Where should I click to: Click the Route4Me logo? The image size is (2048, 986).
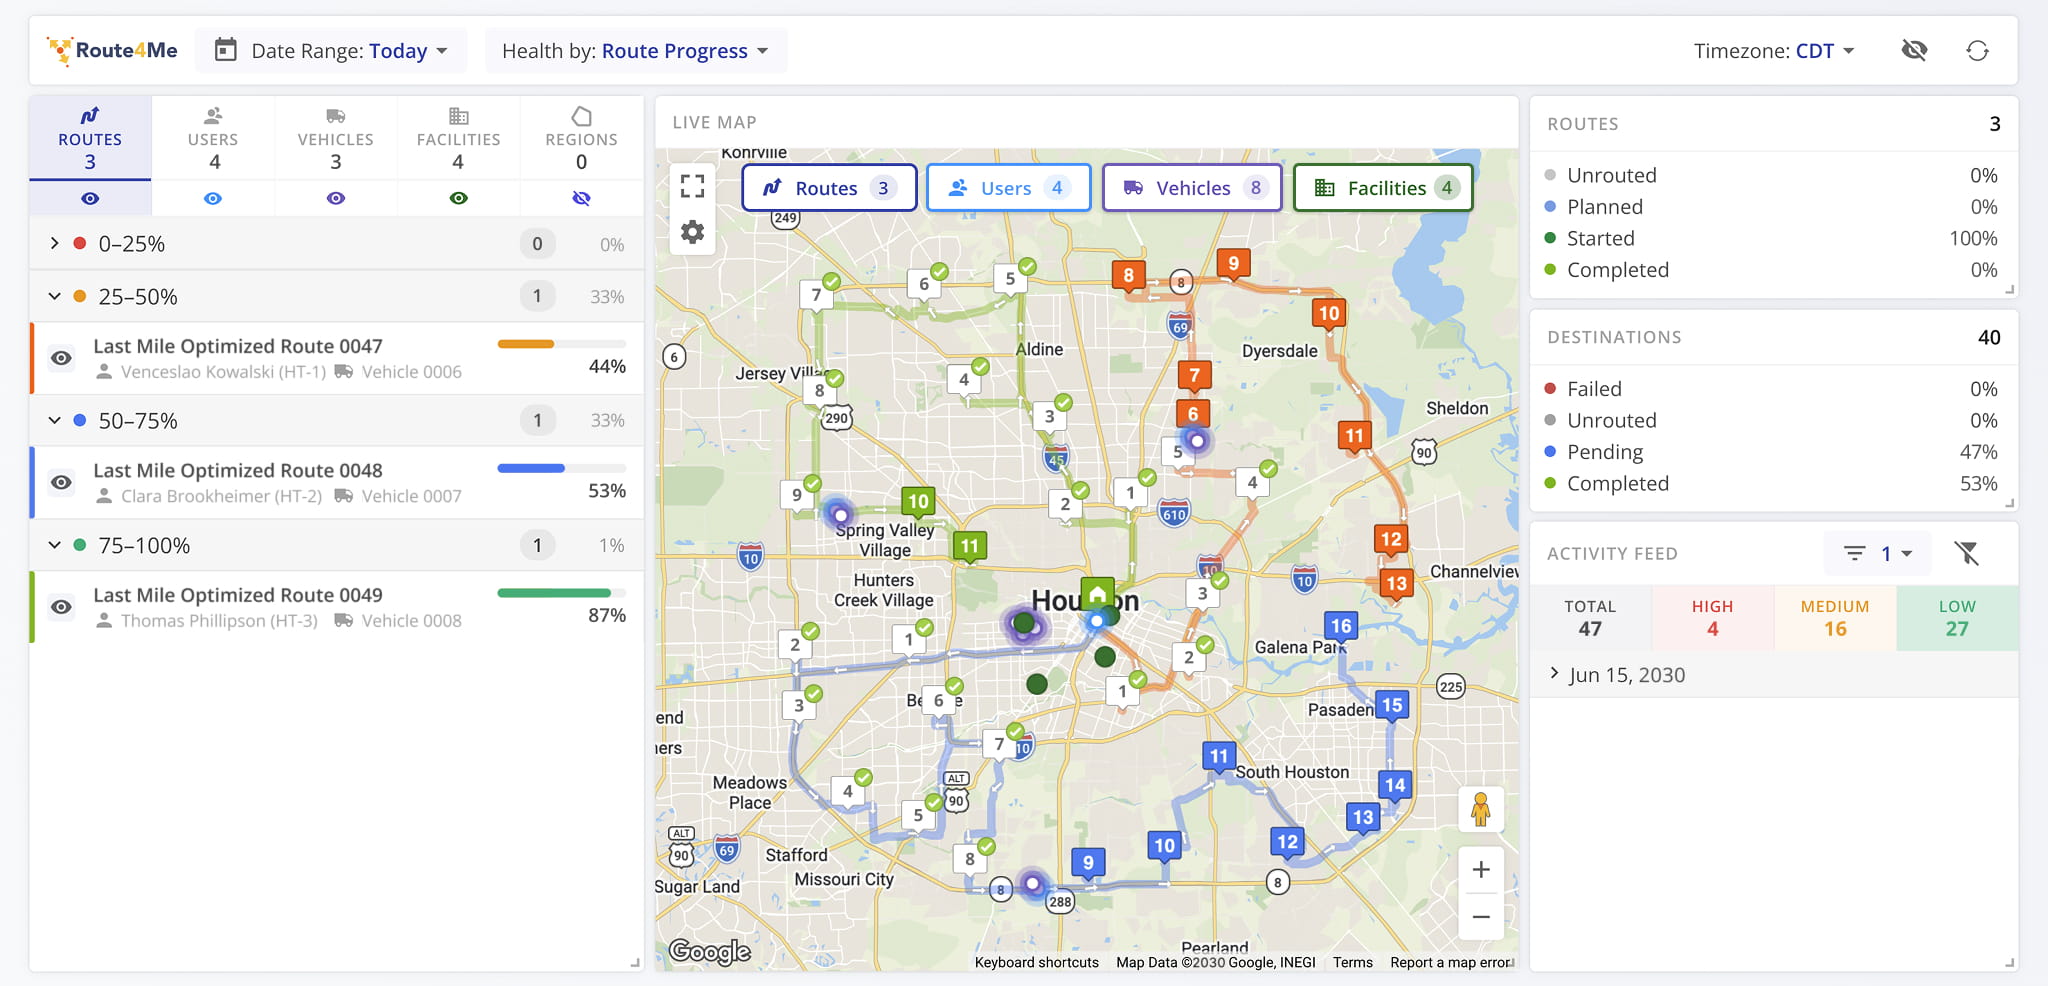point(112,50)
